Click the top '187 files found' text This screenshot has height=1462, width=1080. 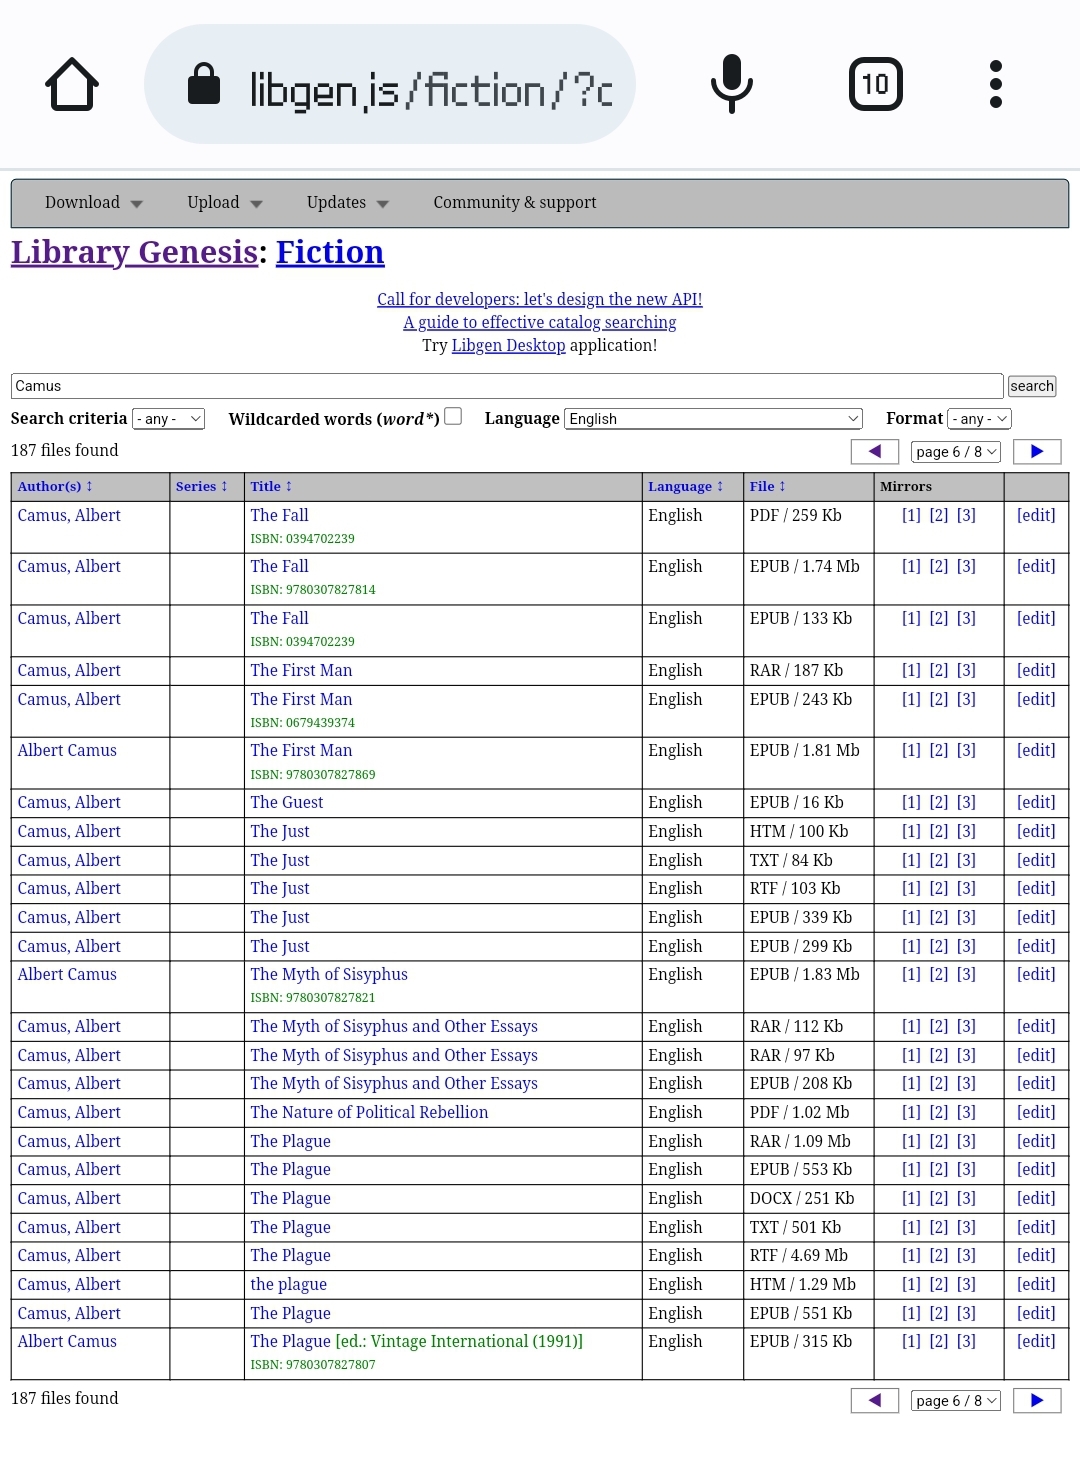[x=64, y=450]
